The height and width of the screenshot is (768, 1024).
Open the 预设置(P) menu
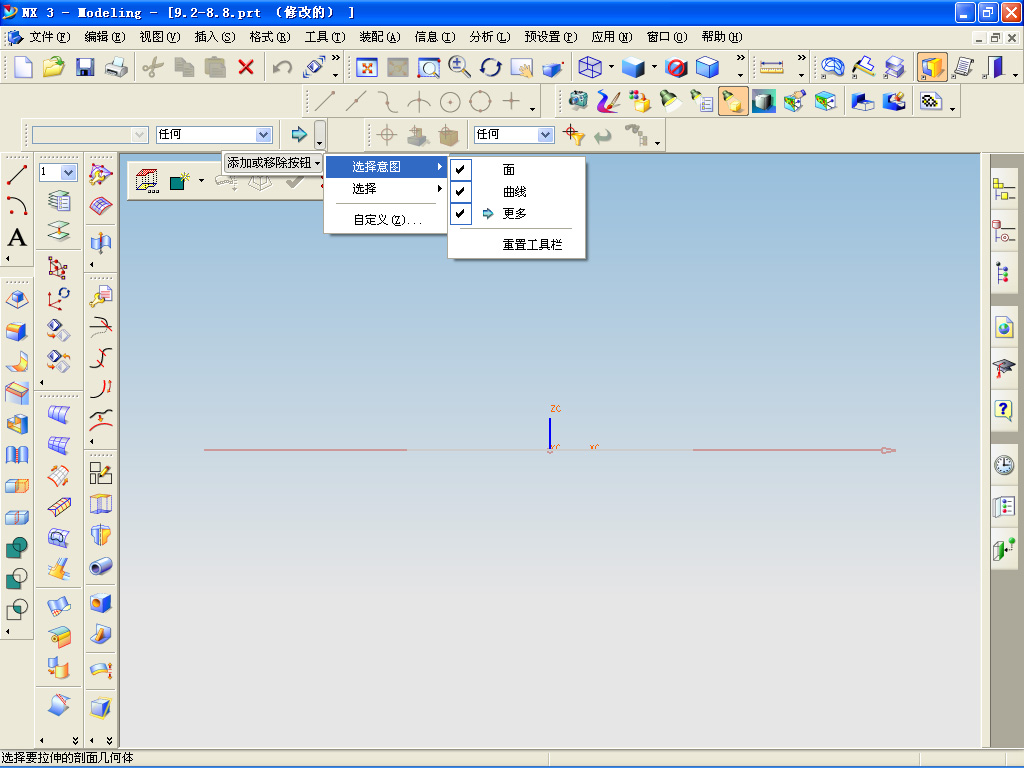[x=551, y=37]
